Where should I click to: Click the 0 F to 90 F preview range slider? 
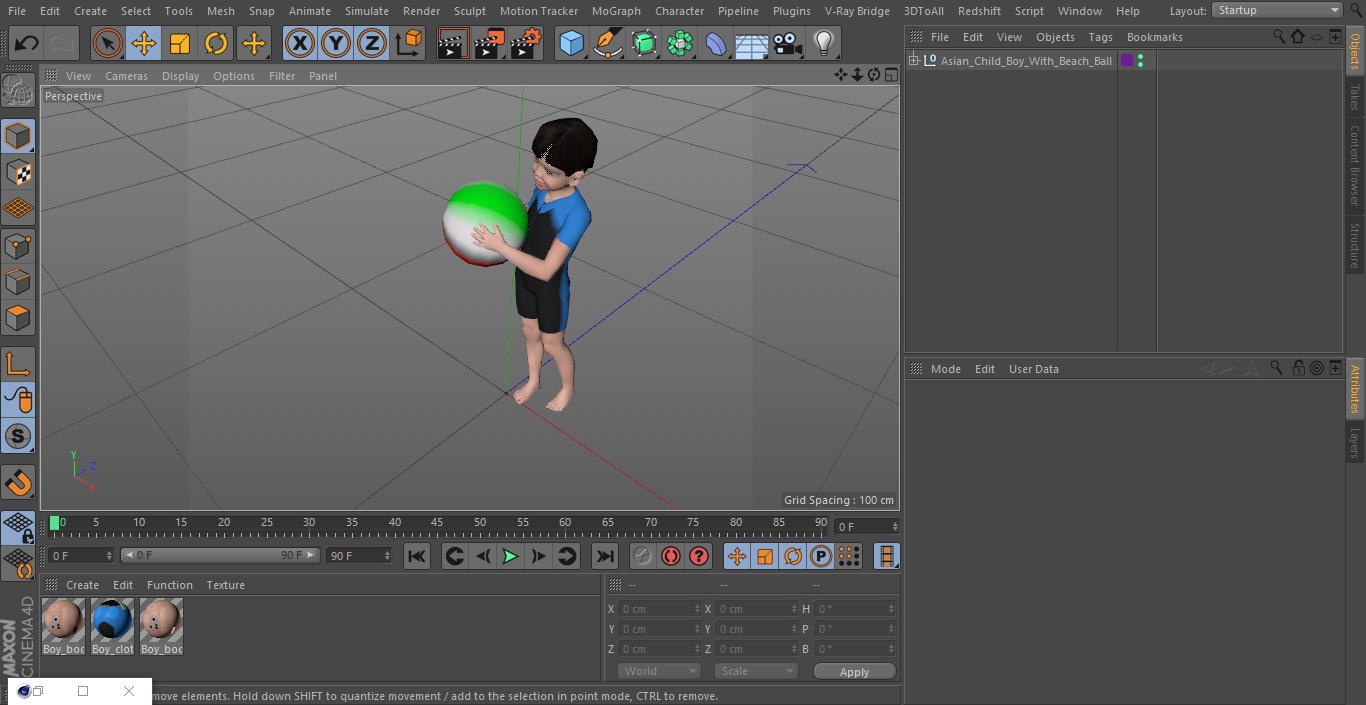click(x=220, y=555)
